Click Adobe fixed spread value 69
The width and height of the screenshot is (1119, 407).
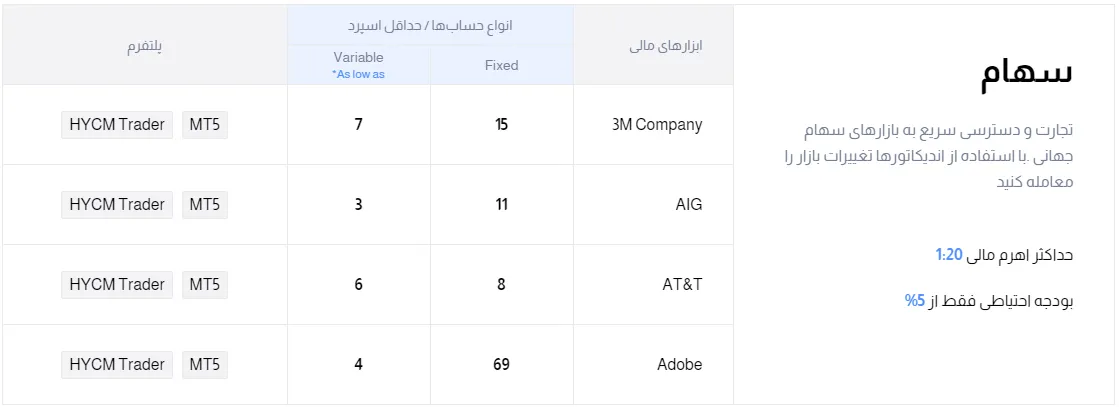[501, 365]
